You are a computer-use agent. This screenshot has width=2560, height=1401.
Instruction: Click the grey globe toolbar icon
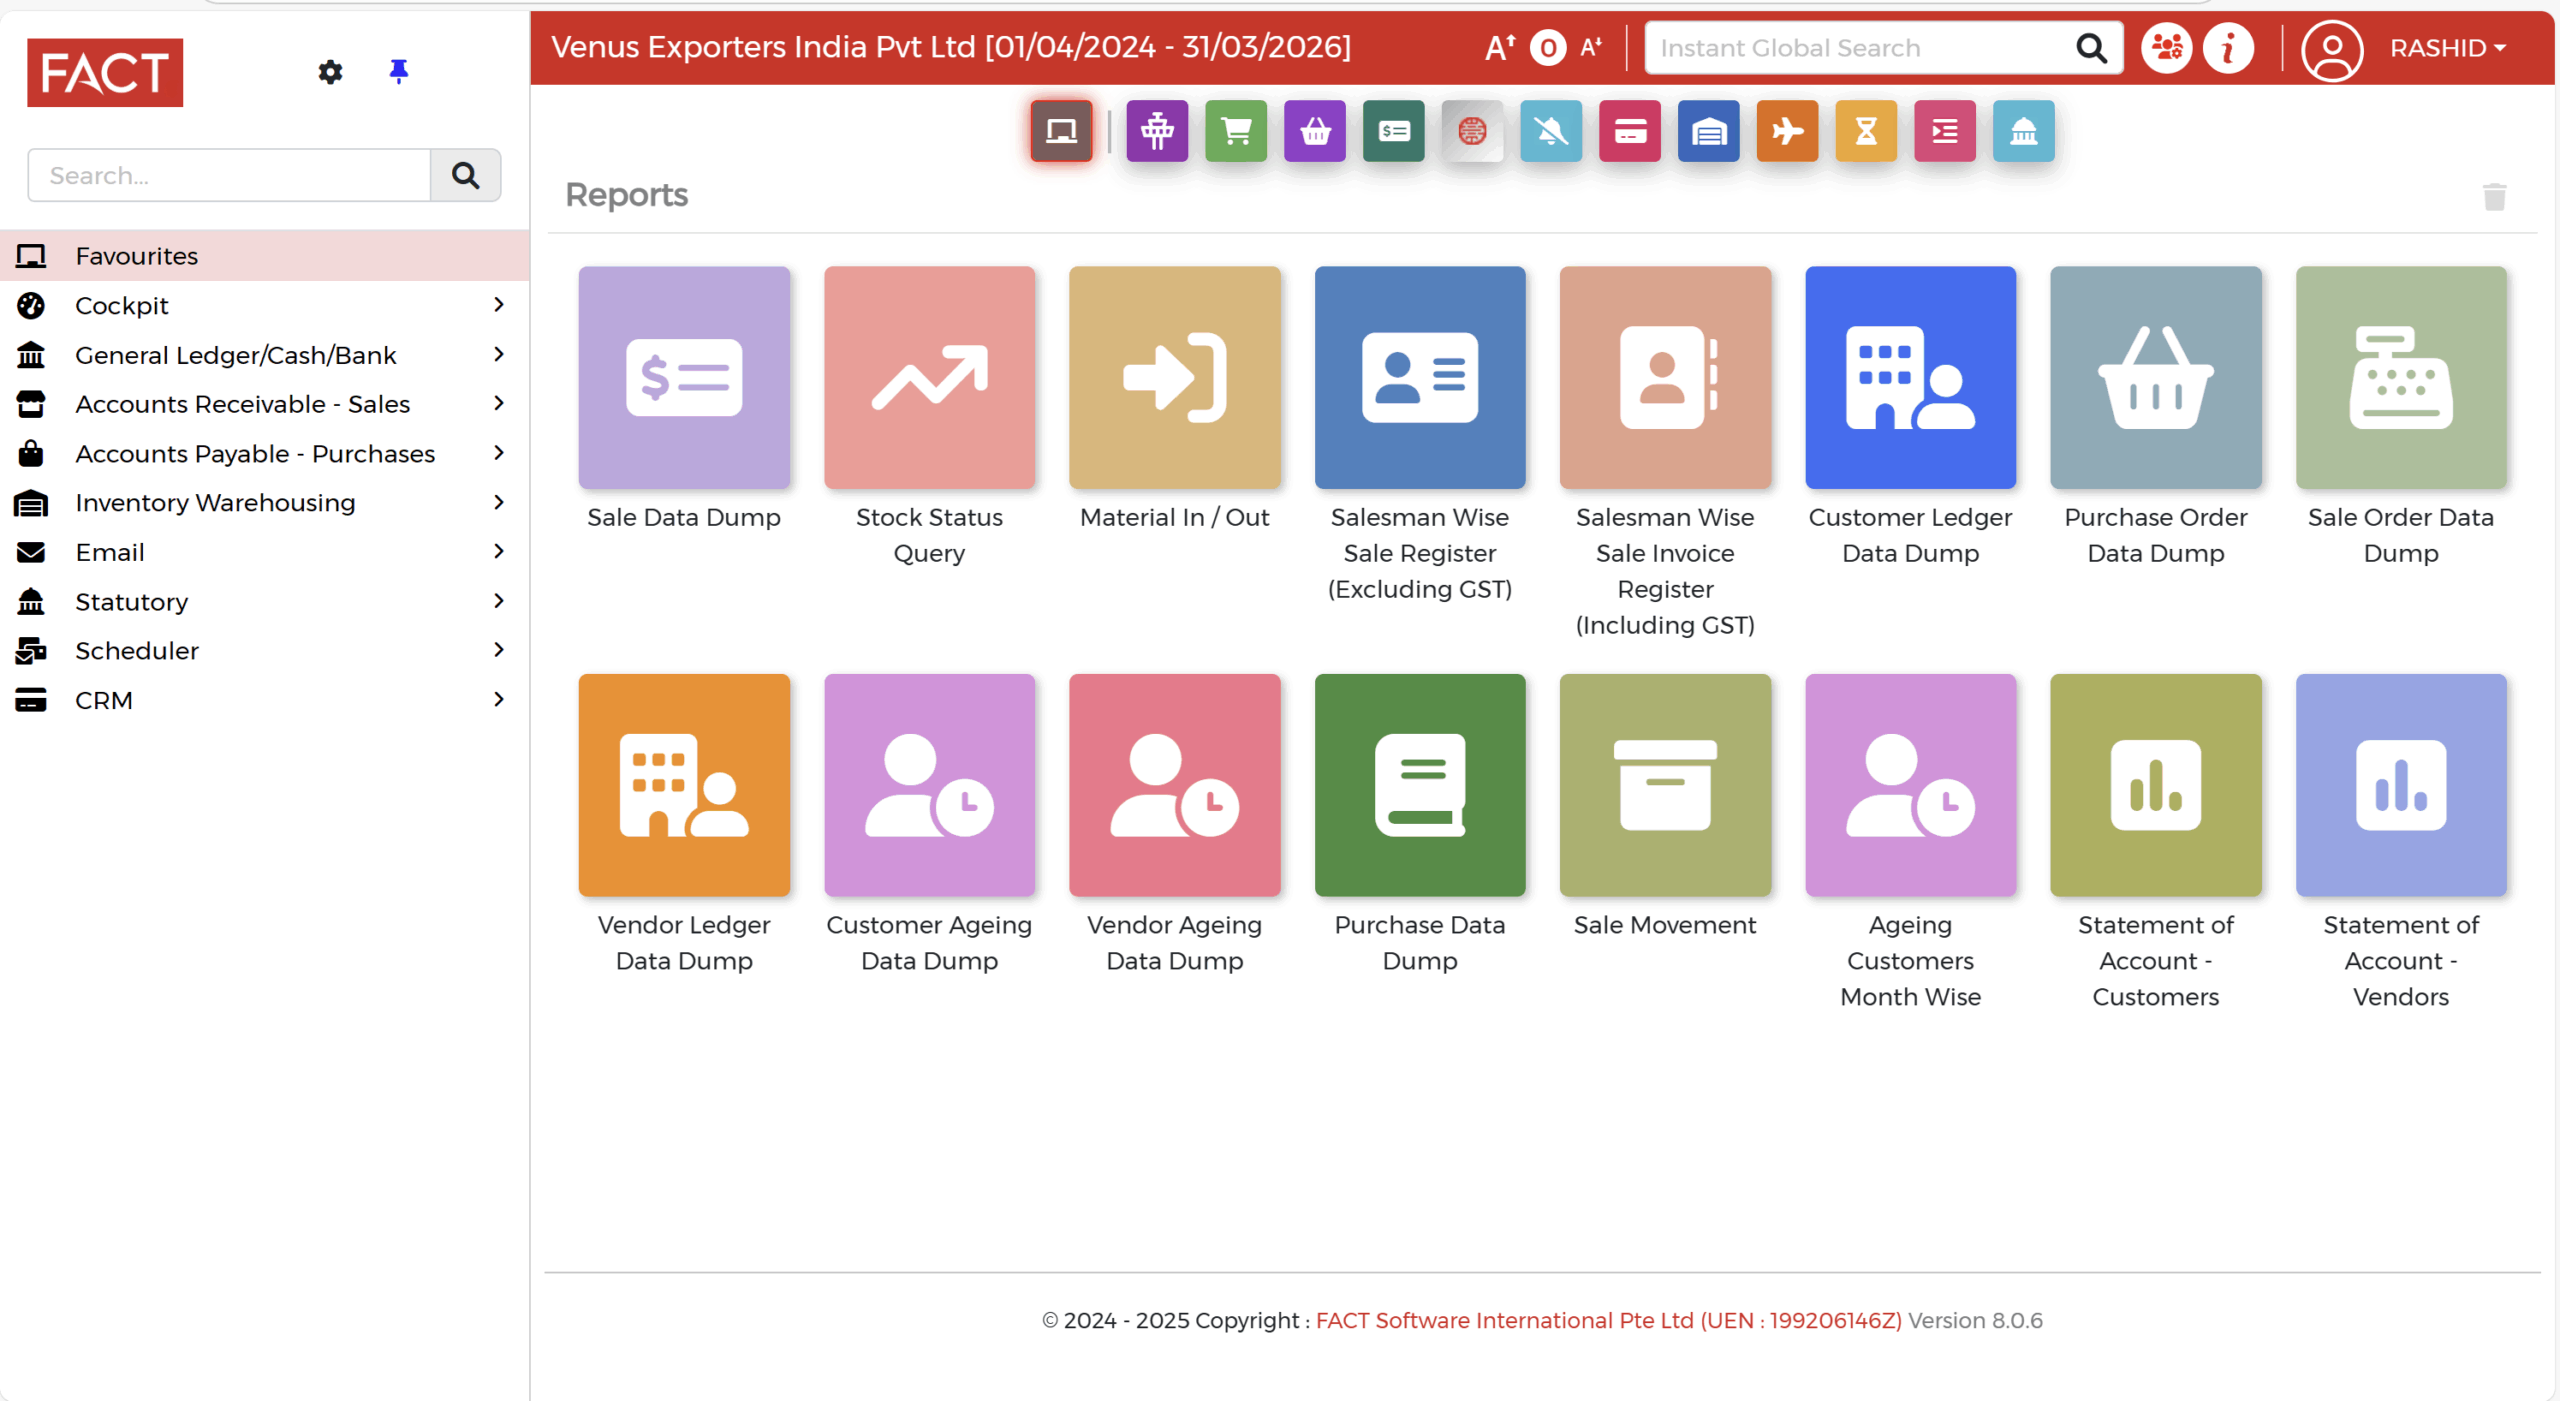(x=1472, y=131)
